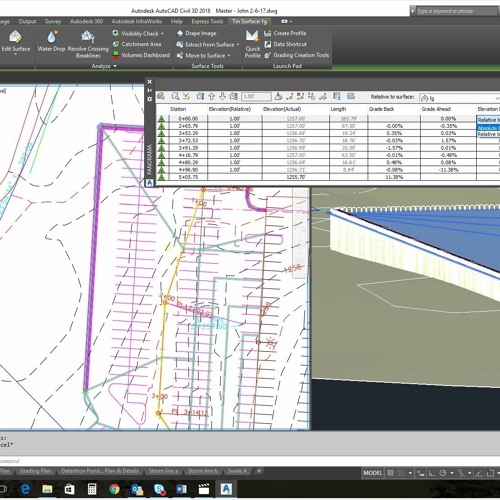Open Google Chrome from the taskbar
This screenshot has height=500, width=500.
(114, 489)
